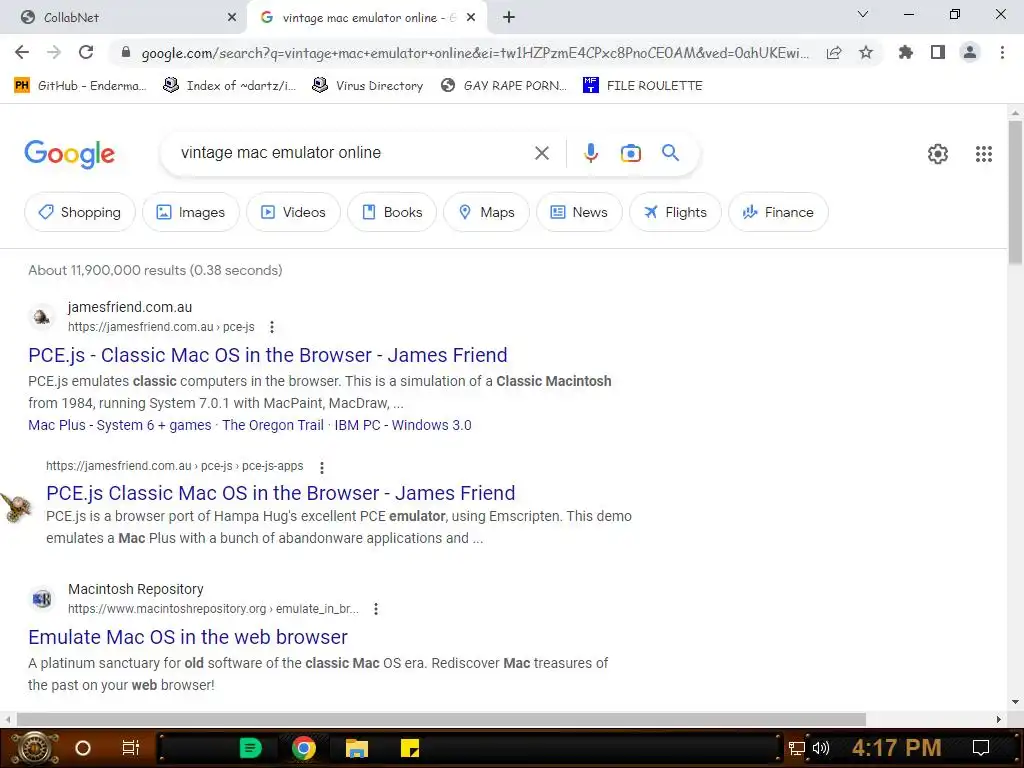Open the Chrome three-dot menu
Screen dimensions: 1024x768
coord(1002,52)
